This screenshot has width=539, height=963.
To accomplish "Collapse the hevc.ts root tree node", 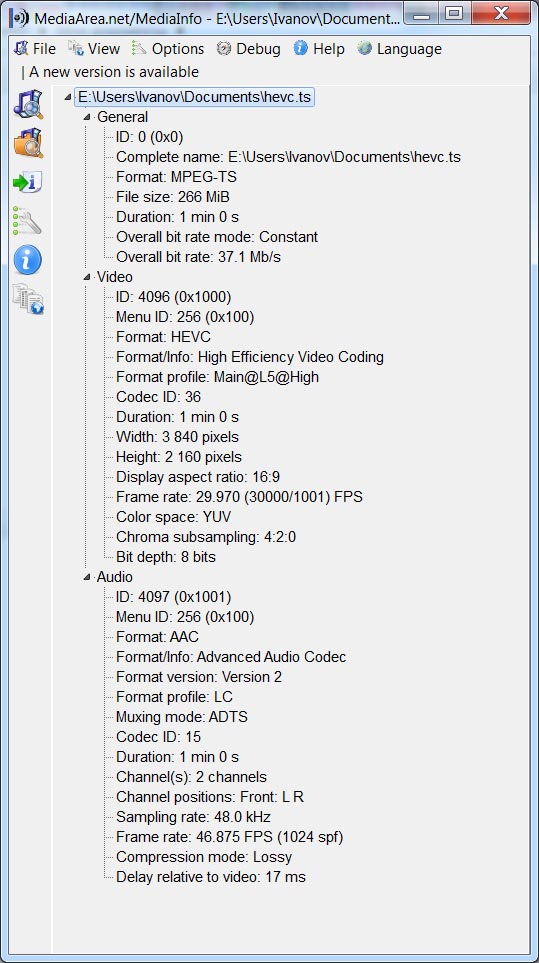I will click(68, 97).
